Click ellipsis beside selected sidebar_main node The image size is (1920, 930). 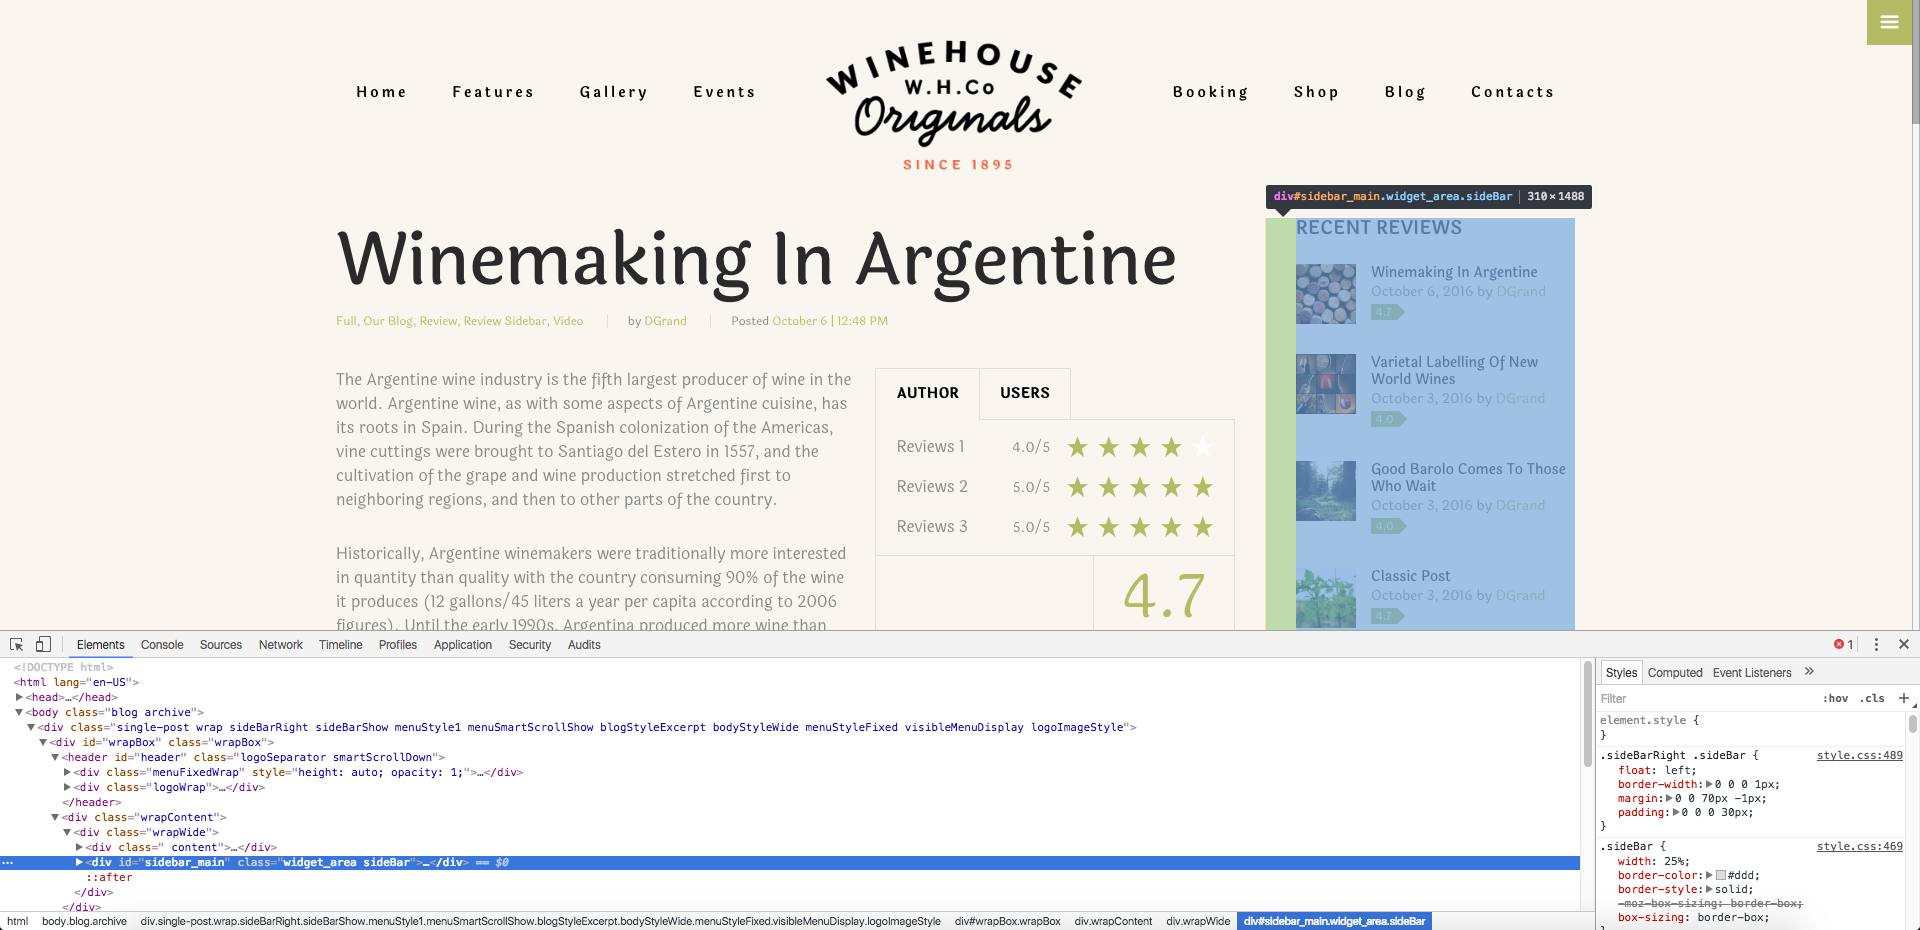pos(8,862)
